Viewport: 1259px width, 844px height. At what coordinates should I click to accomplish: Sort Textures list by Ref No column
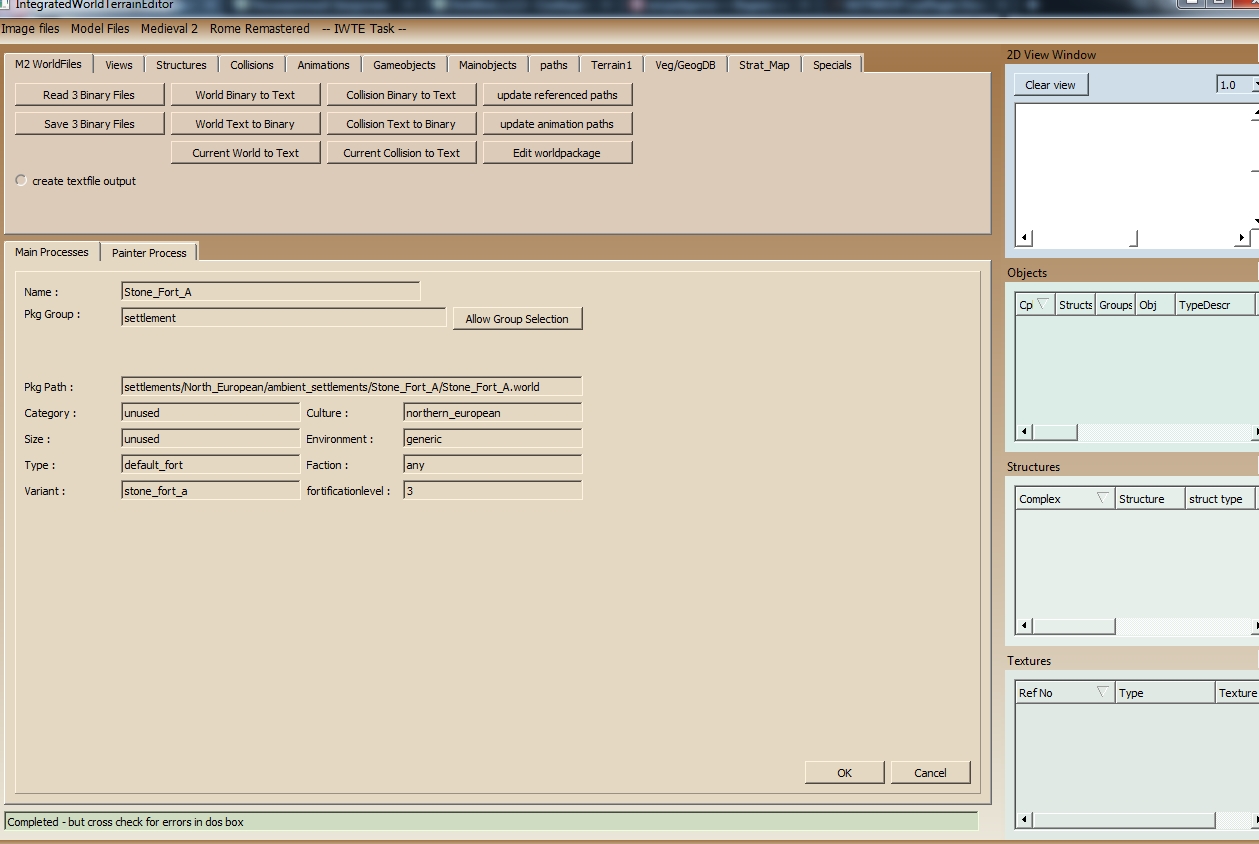1064,693
